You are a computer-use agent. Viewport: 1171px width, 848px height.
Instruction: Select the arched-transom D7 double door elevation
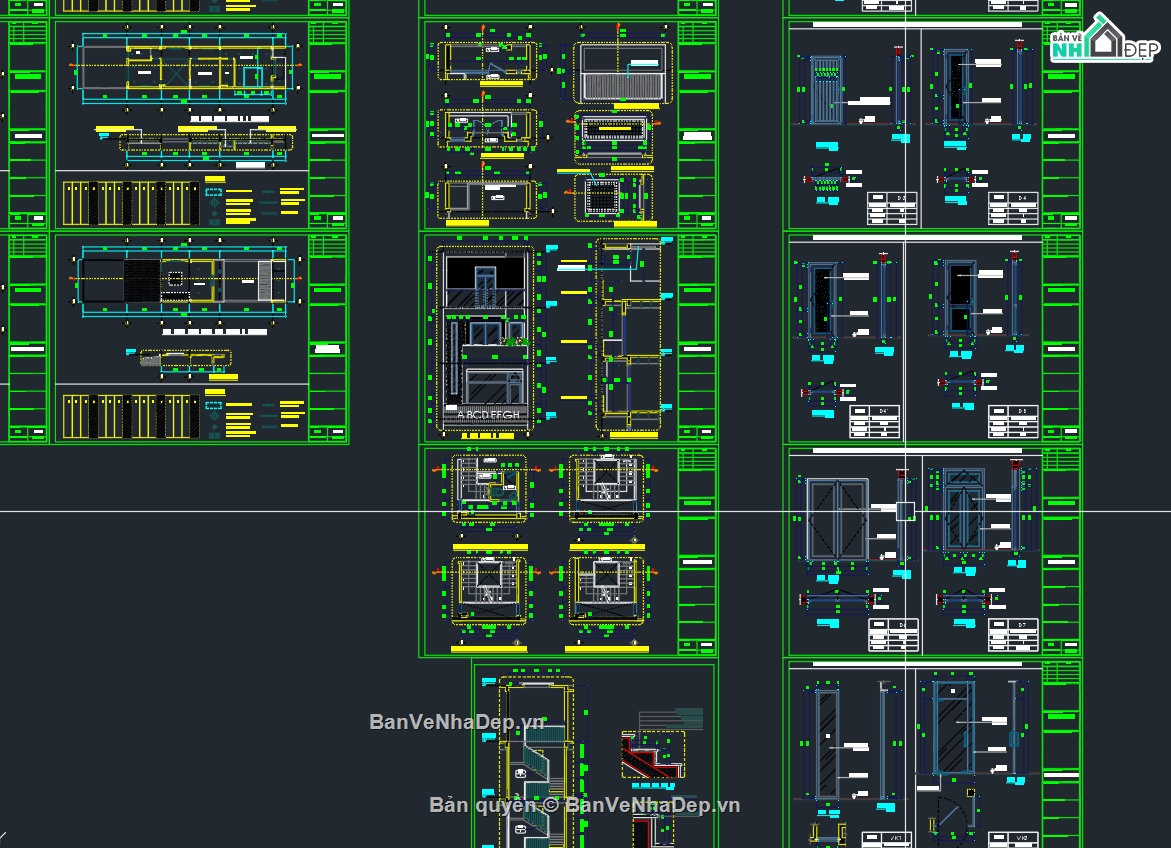tap(963, 510)
